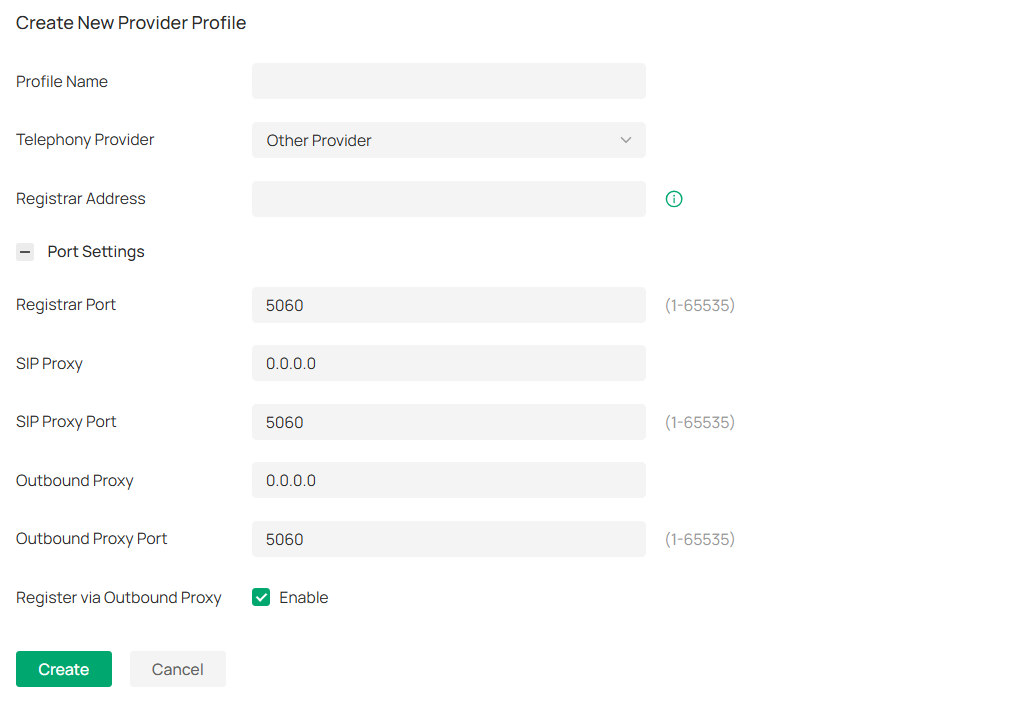Select the Outbound Proxy Port field
1011x701 pixels.
448,539
